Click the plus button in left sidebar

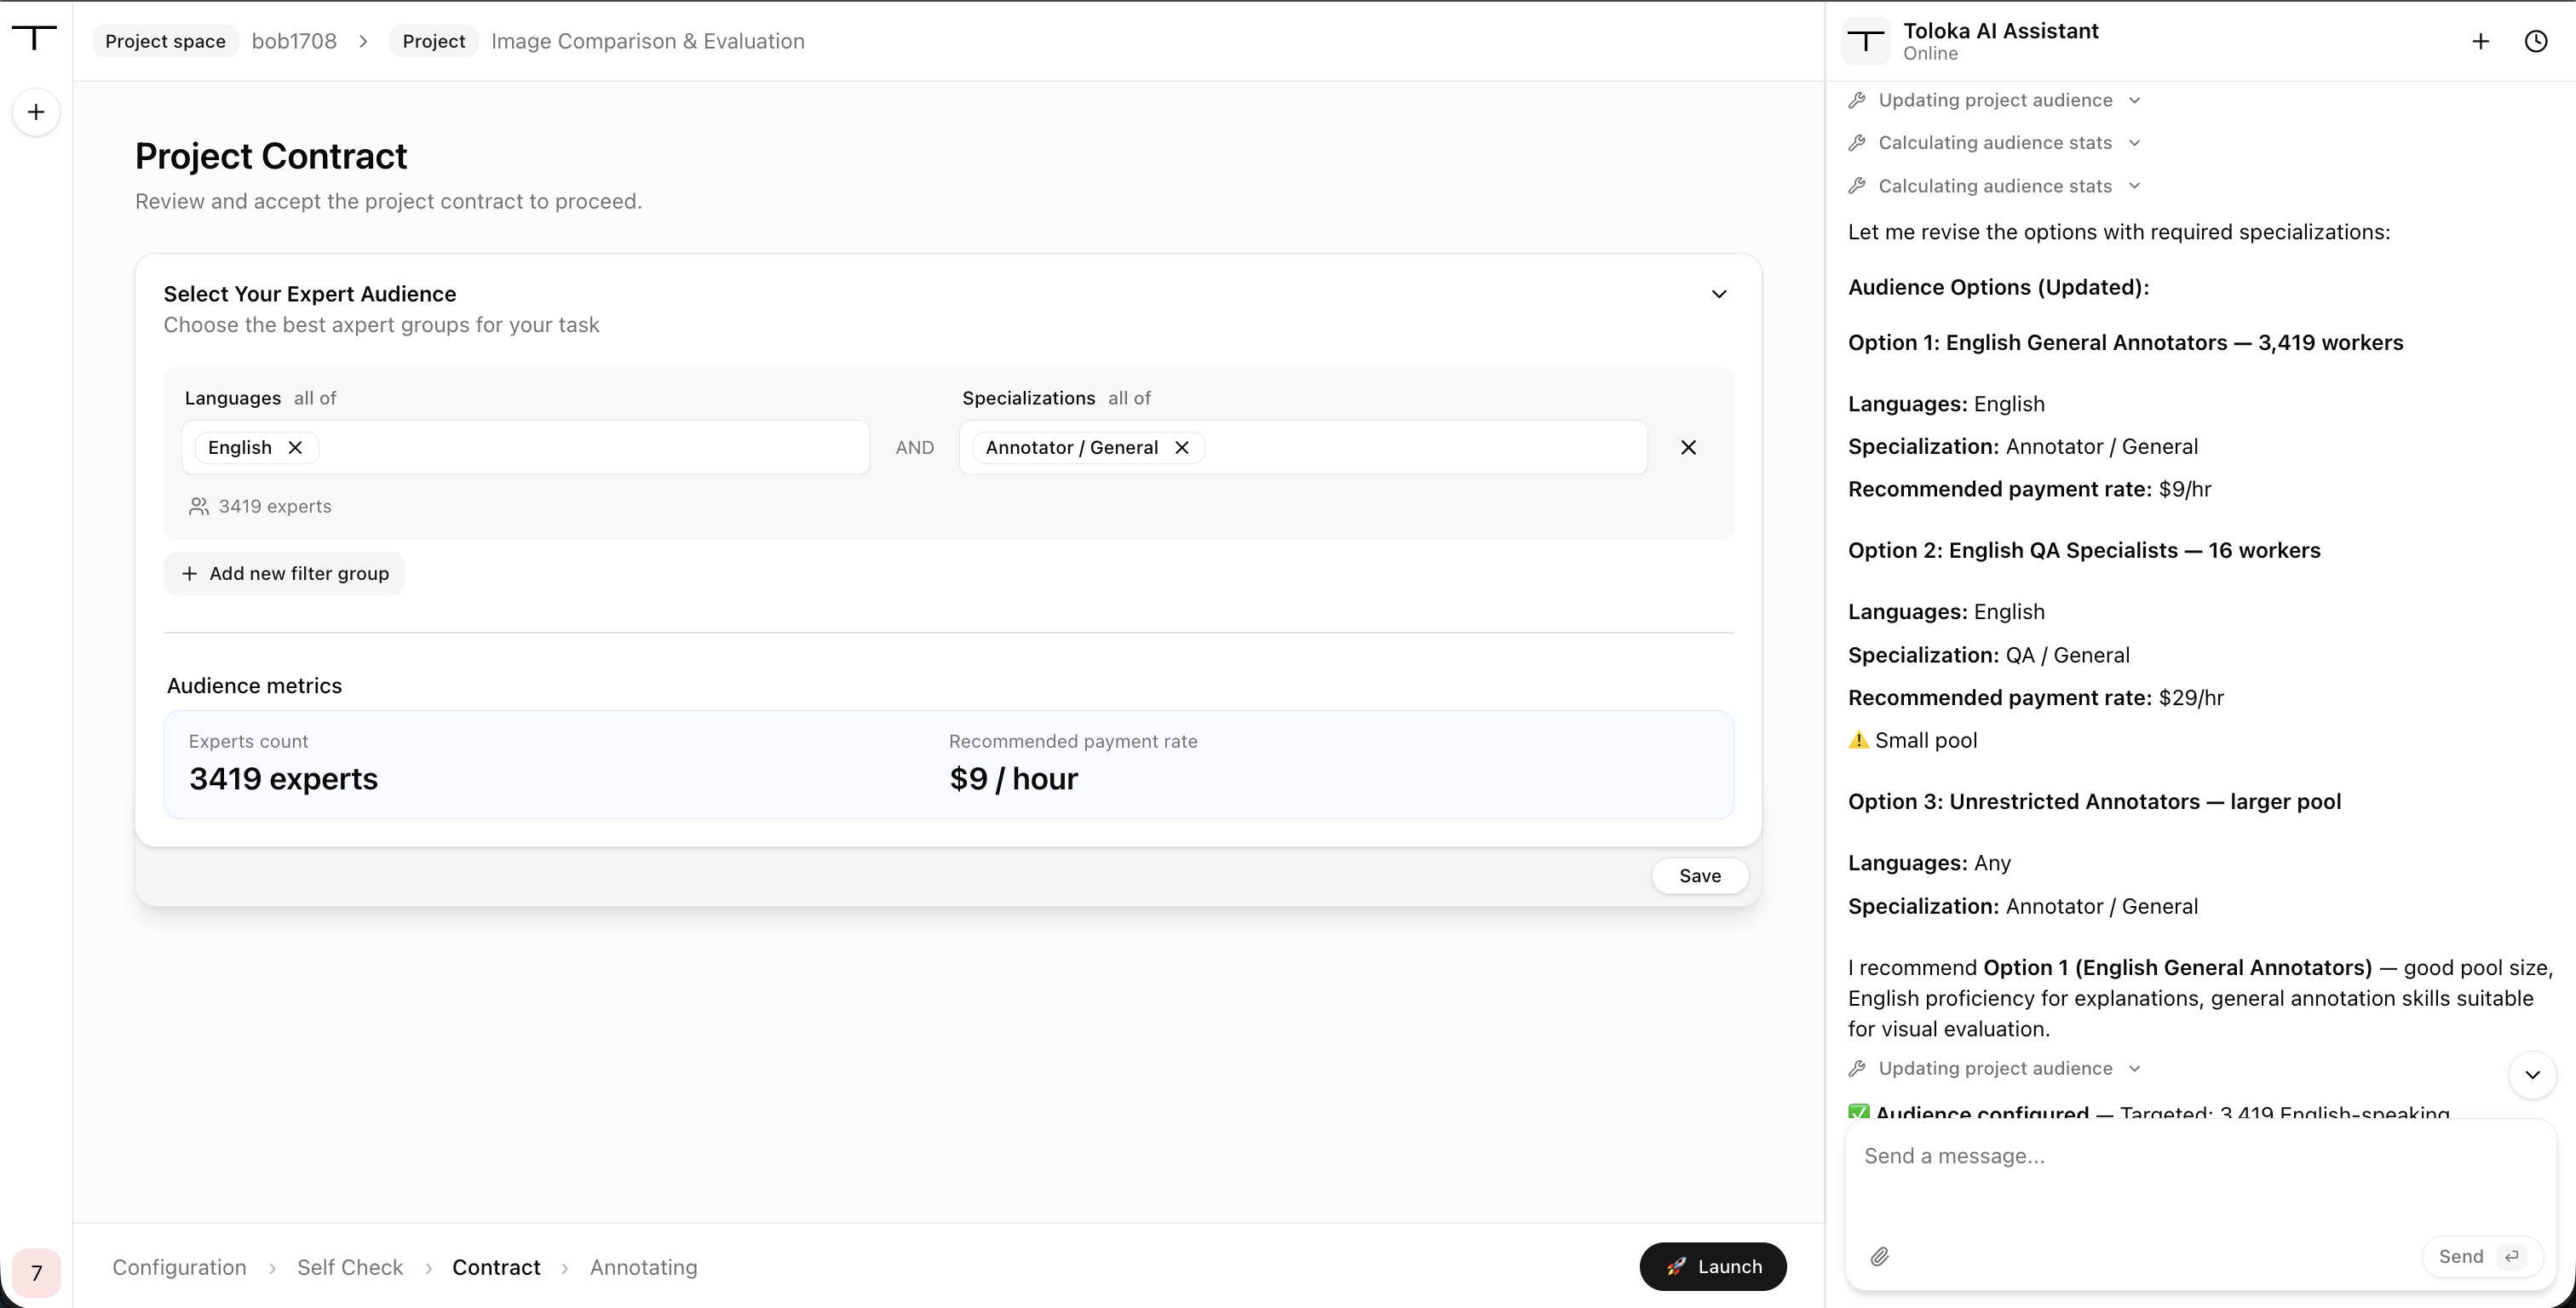point(36,112)
